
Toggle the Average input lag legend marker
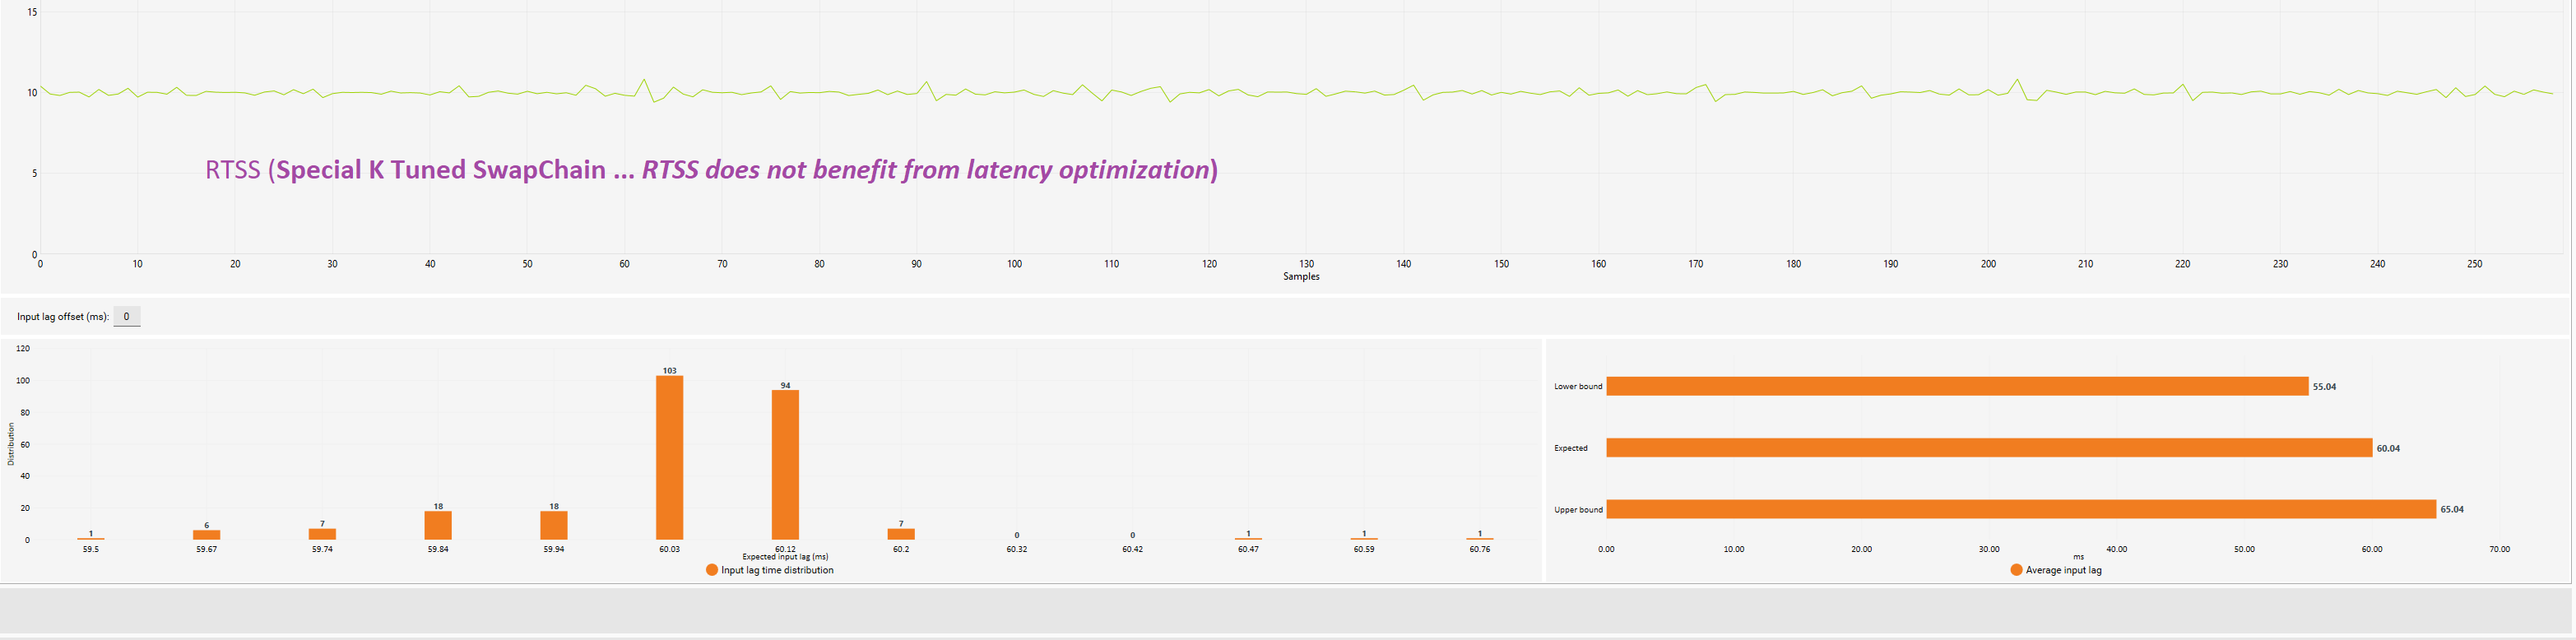2016,570
